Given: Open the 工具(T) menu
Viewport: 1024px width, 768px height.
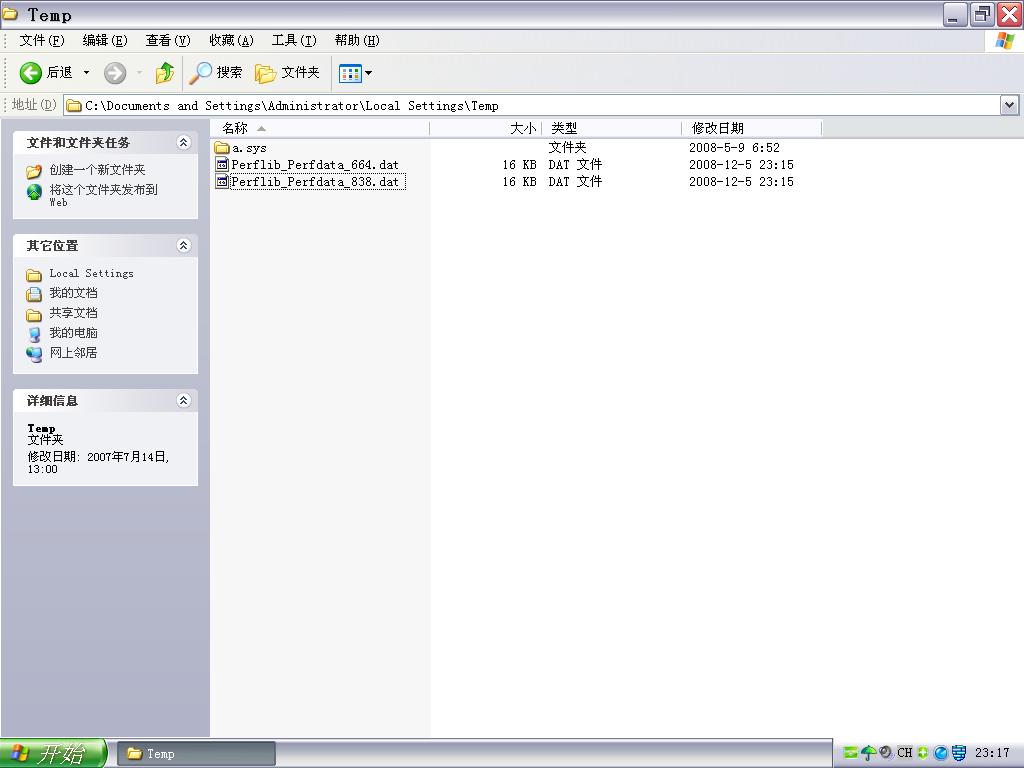Looking at the screenshot, I should [294, 40].
